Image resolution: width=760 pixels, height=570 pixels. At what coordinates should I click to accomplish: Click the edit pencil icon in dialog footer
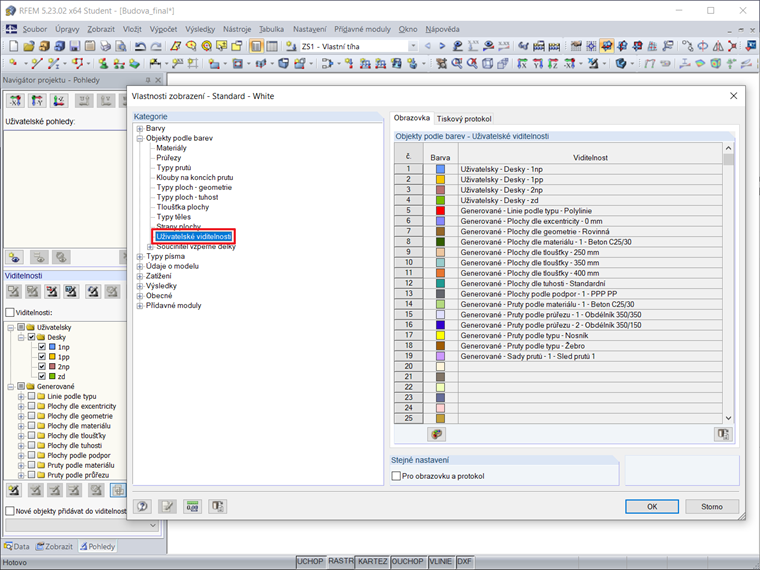(x=167, y=507)
